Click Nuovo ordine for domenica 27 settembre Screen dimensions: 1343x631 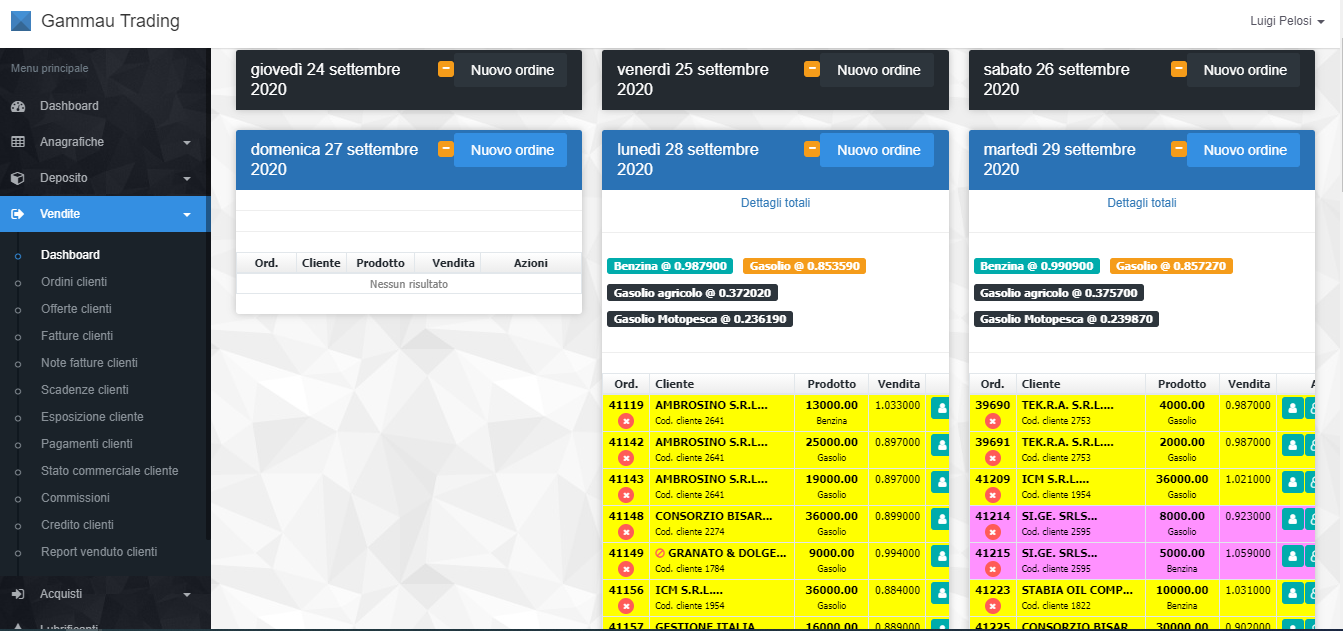(x=512, y=150)
